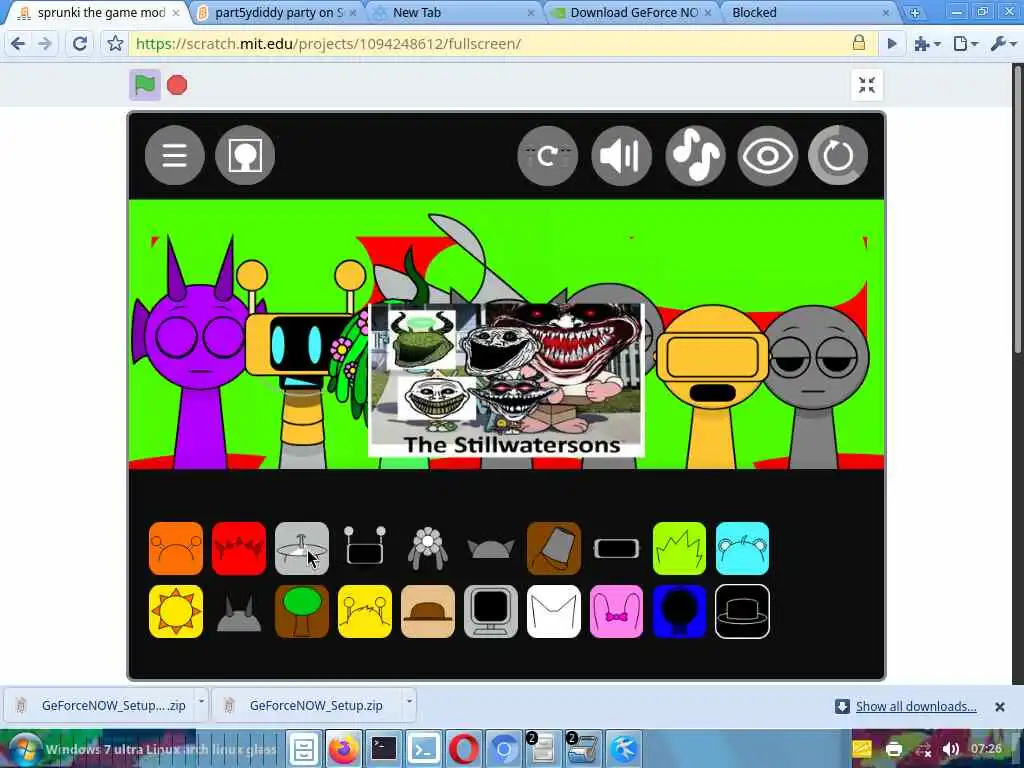Select the yellow sun character icon
1024x768 pixels.
coord(176,612)
